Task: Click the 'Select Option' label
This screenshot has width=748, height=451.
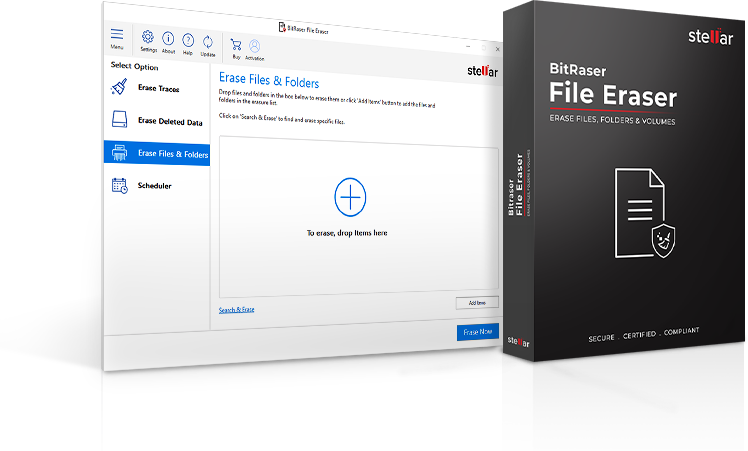Action: [135, 66]
